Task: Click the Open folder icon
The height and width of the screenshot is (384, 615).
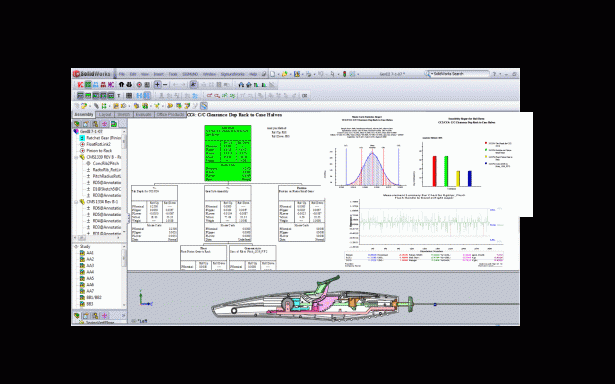Action: 285,74
